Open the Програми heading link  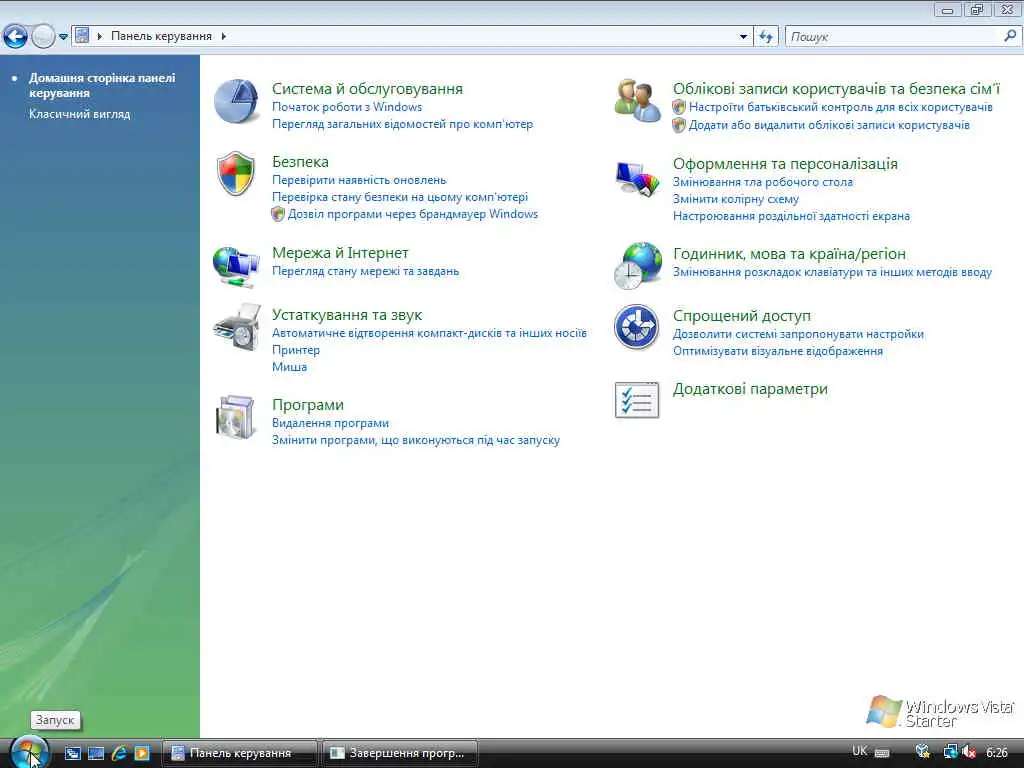pos(308,405)
